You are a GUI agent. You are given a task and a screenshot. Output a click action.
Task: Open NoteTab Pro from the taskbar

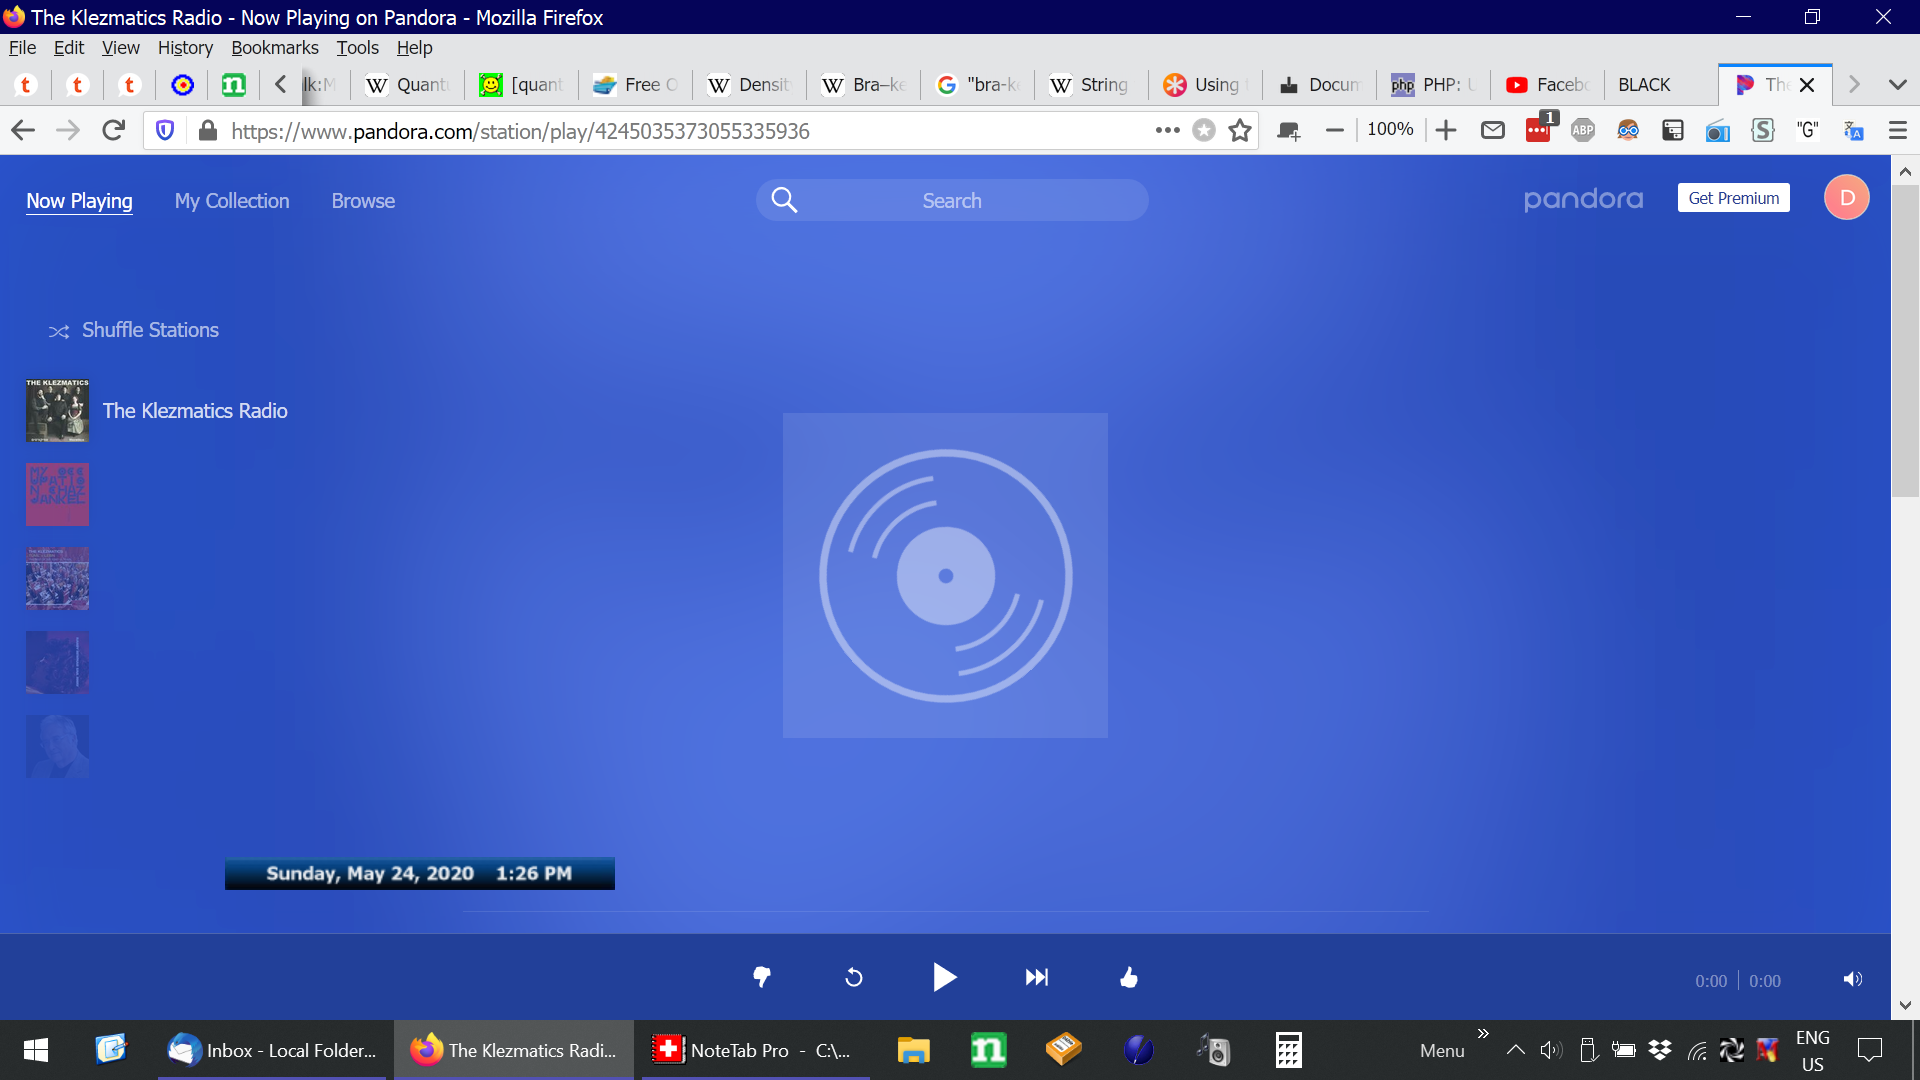(754, 1050)
